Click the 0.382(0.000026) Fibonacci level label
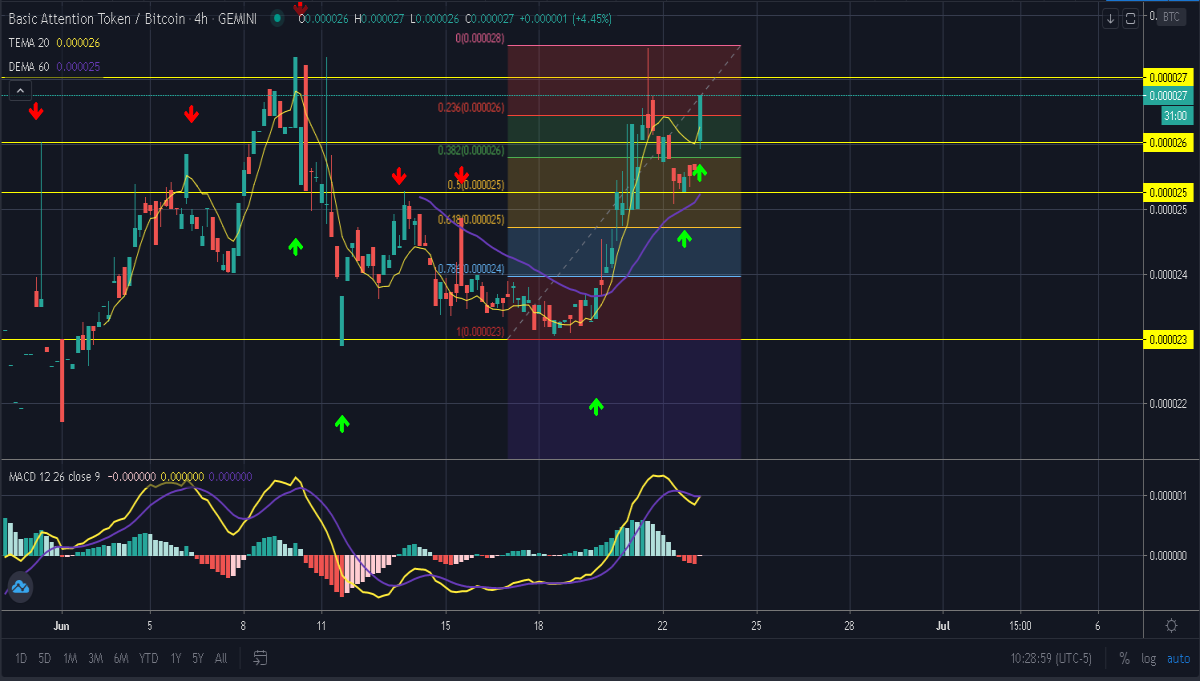This screenshot has height=681, width=1200. tap(470, 150)
